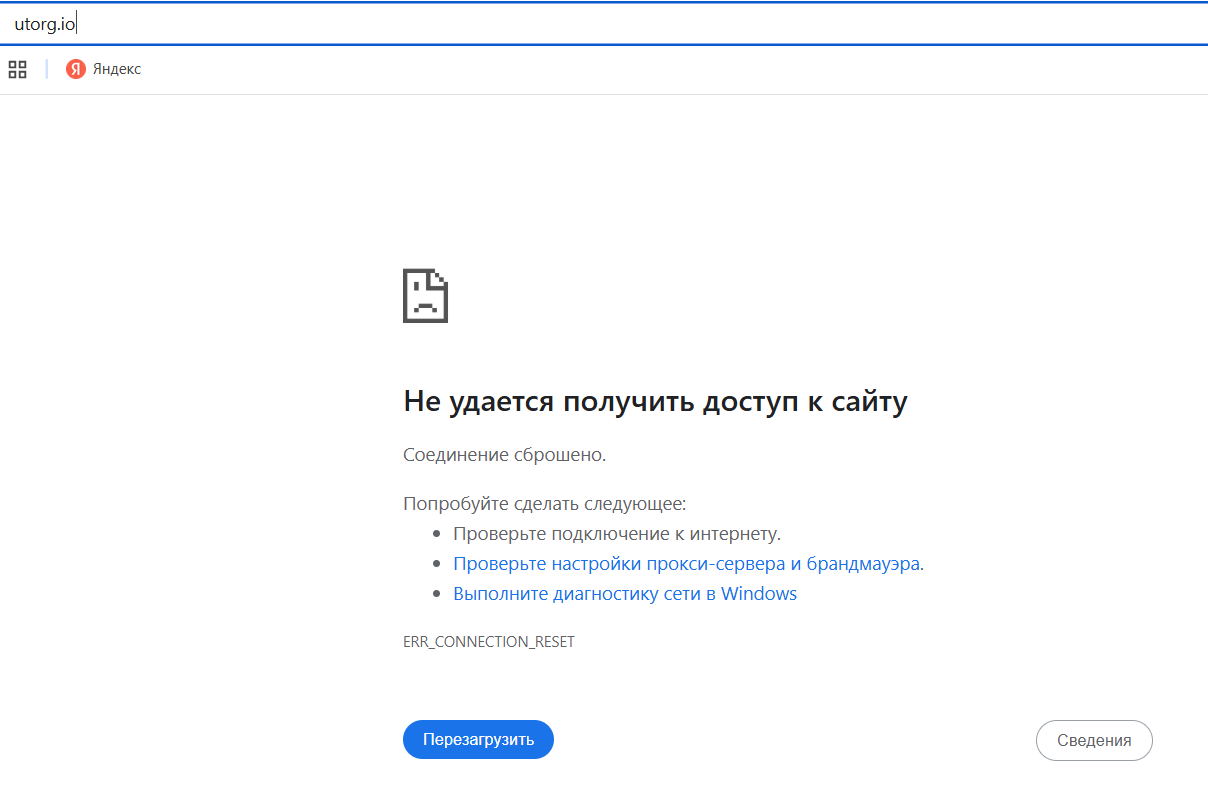This screenshot has width=1208, height=787.
Task: Click inside the address bar with utorg.io
Action: coord(300,22)
